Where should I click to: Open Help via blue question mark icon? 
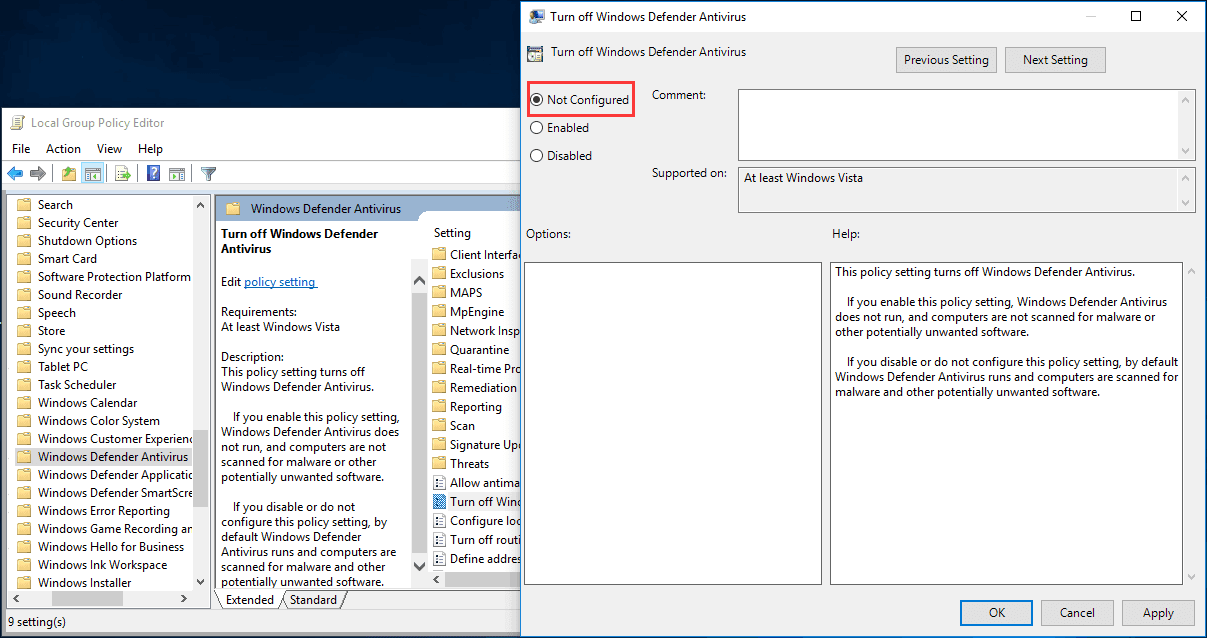(x=154, y=174)
